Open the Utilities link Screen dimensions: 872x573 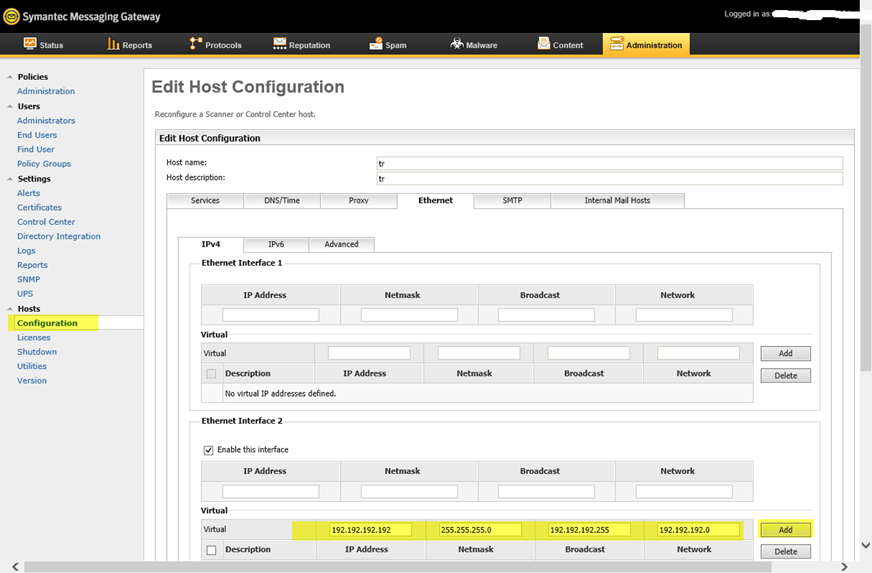coord(32,367)
